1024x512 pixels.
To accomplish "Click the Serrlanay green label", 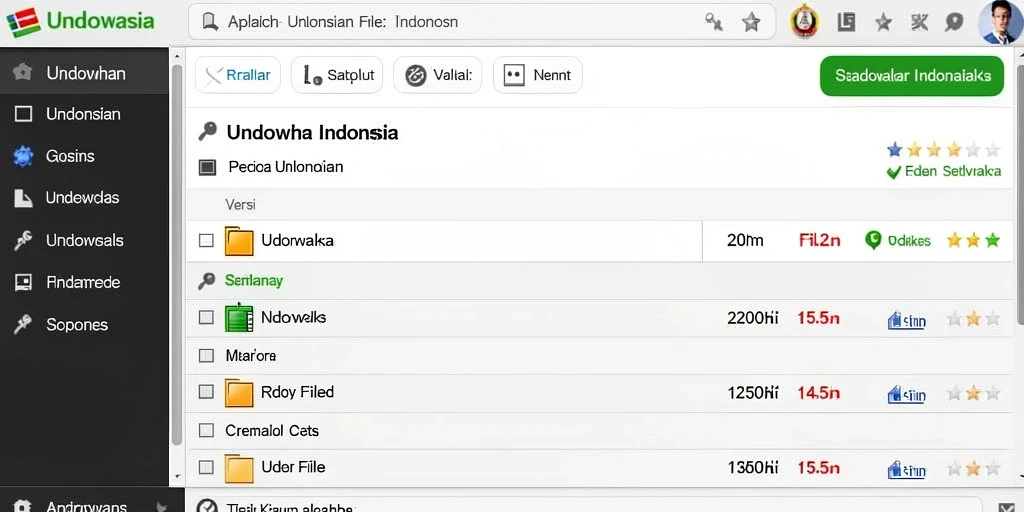I will 254,281.
